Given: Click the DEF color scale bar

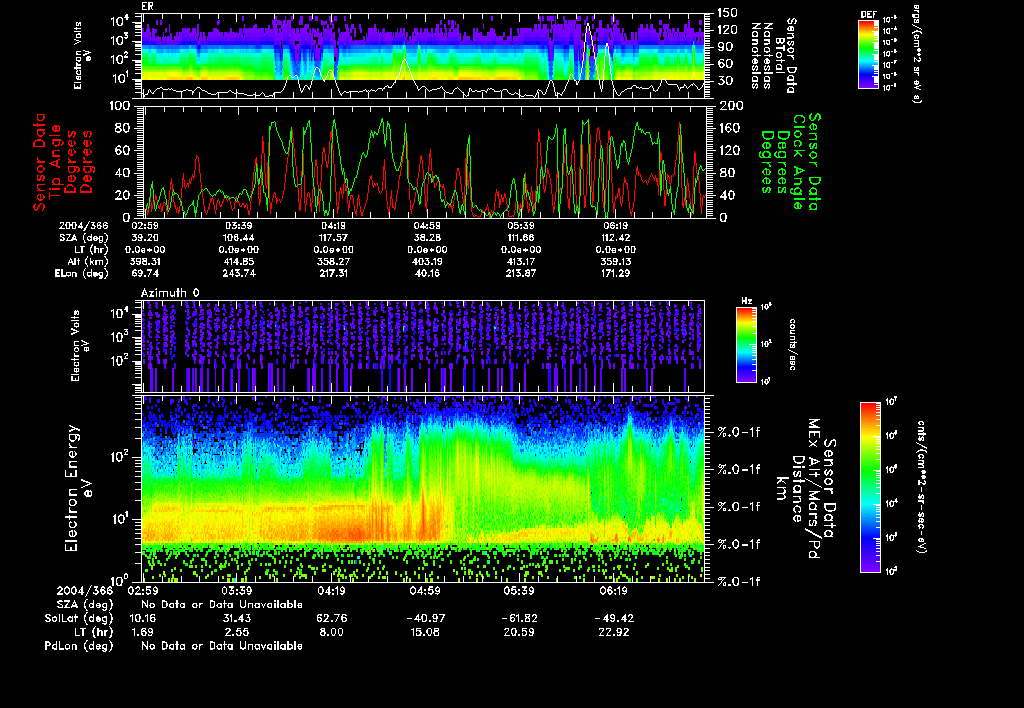Looking at the screenshot, I should coord(868,54).
